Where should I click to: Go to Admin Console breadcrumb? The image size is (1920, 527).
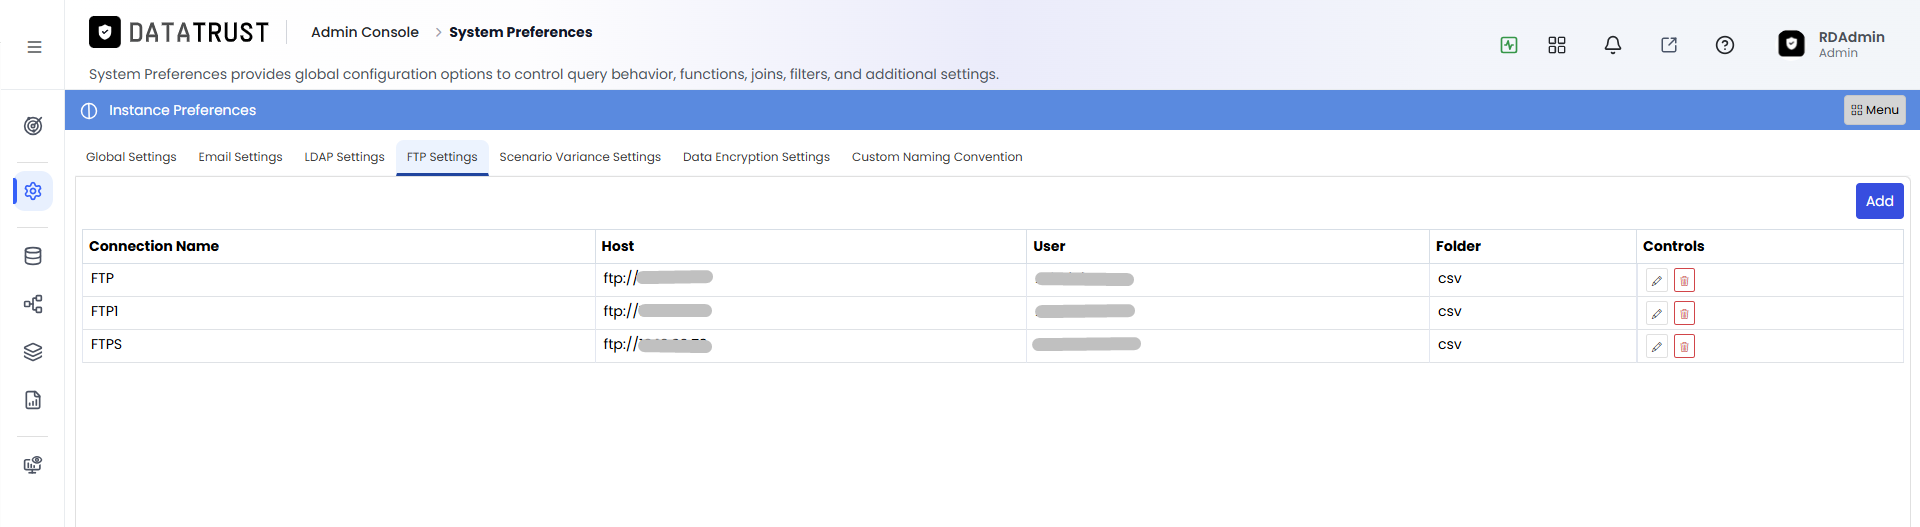point(365,32)
